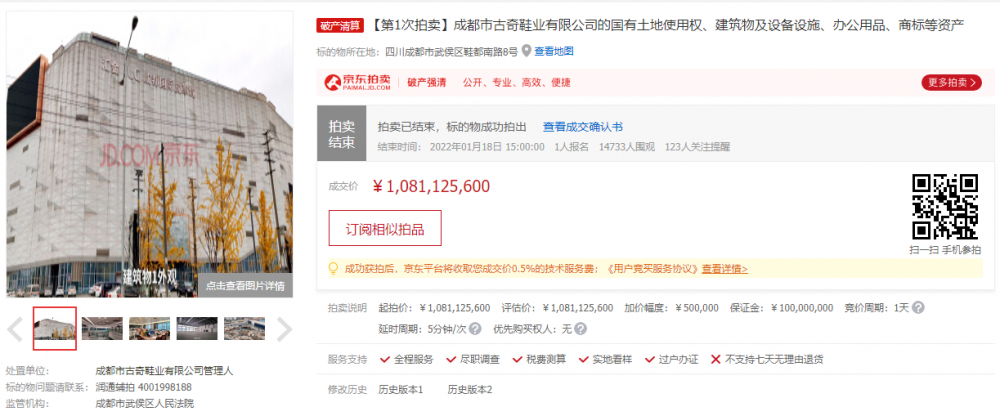
Task: Click contact 润通辅拍 4001998188
Action: coord(143,387)
